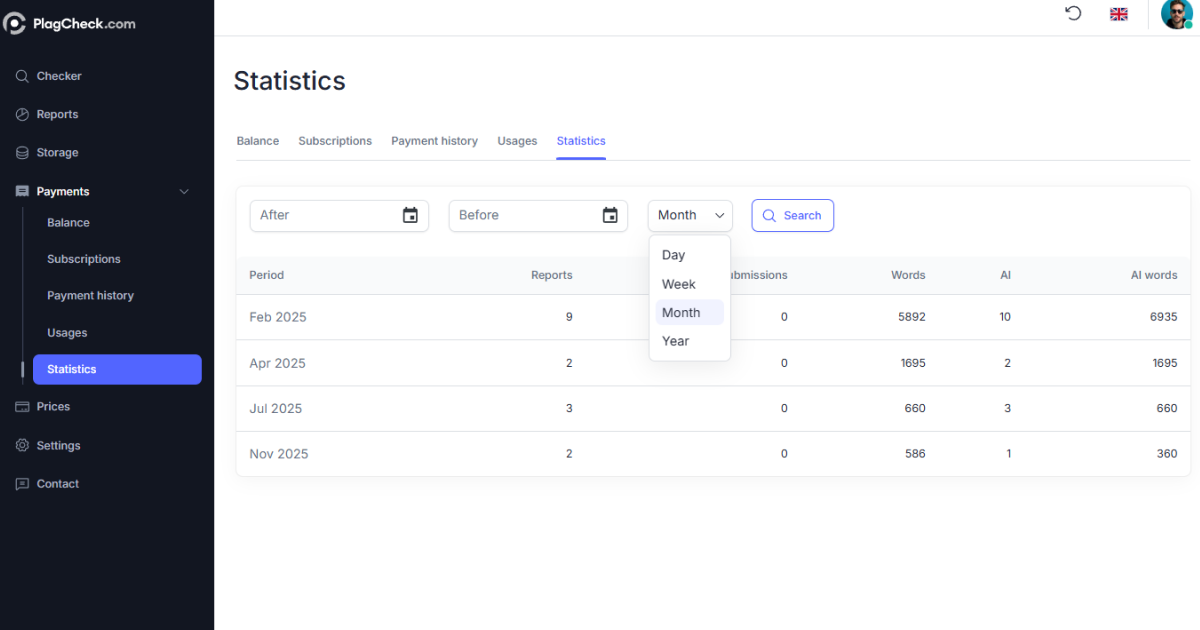Select the Checker magnifier icon in sidebar
Image resolution: width=1200 pixels, height=630 pixels.
[x=21, y=75]
